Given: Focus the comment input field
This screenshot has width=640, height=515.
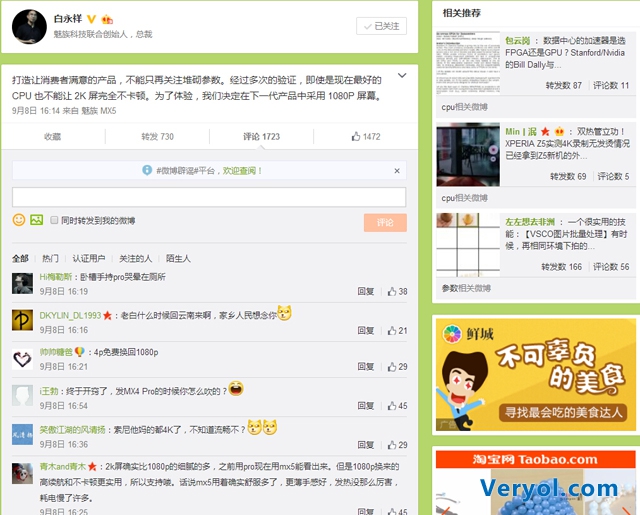Looking at the screenshot, I should pos(209,197).
